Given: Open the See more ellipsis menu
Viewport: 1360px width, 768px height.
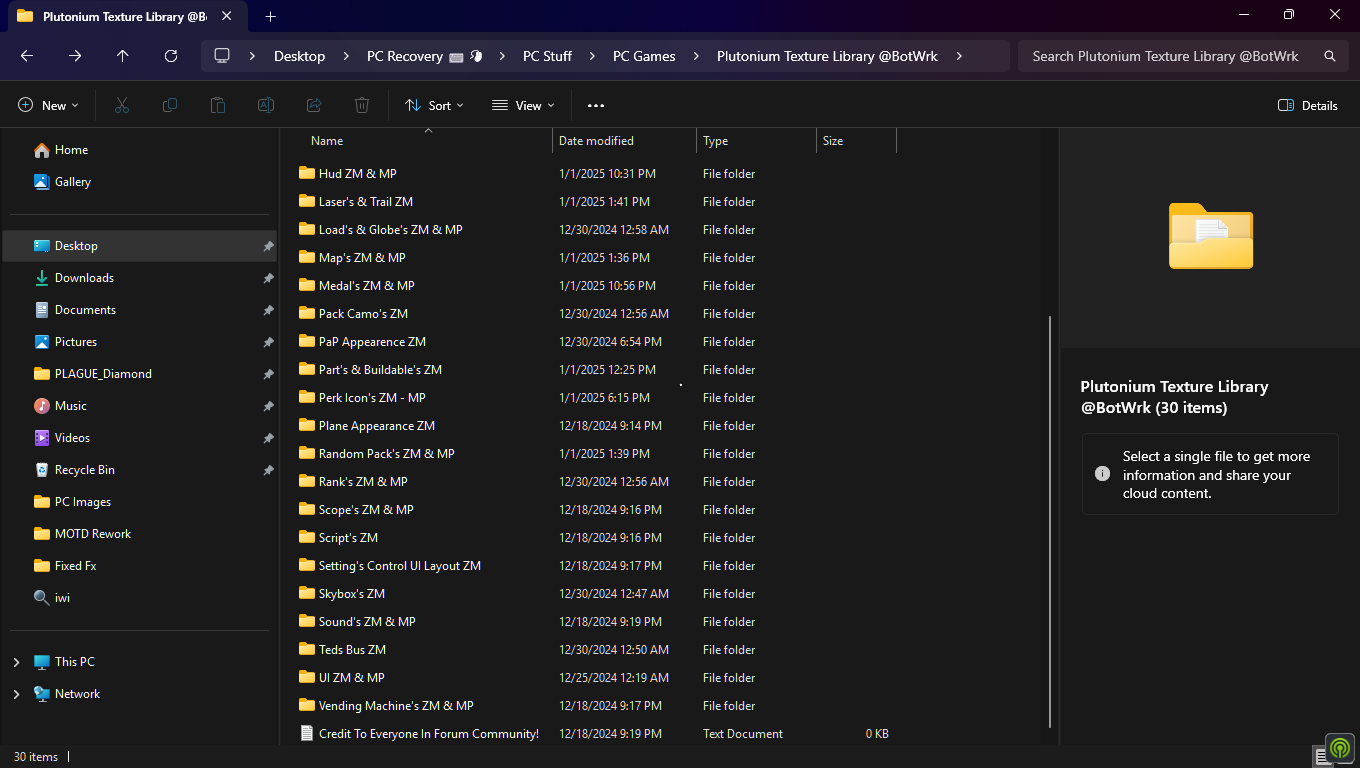Looking at the screenshot, I should click(596, 105).
